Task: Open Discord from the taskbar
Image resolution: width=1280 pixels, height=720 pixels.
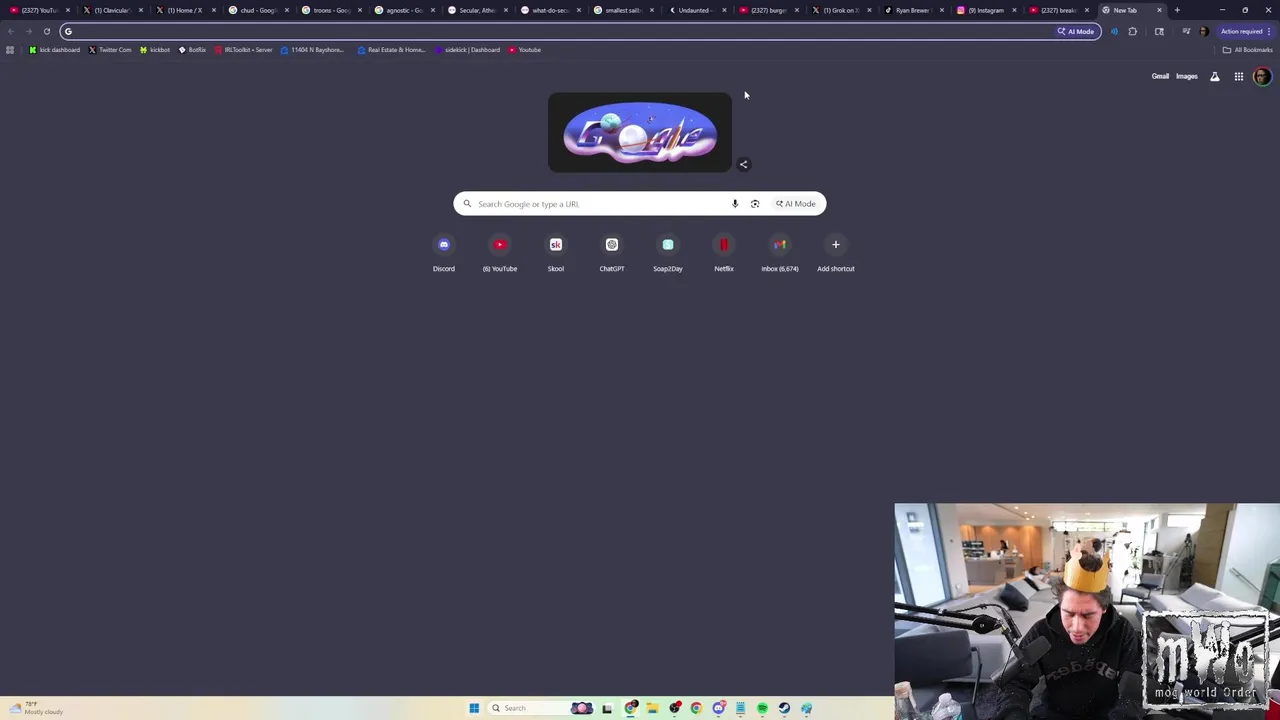Action: 718,708
